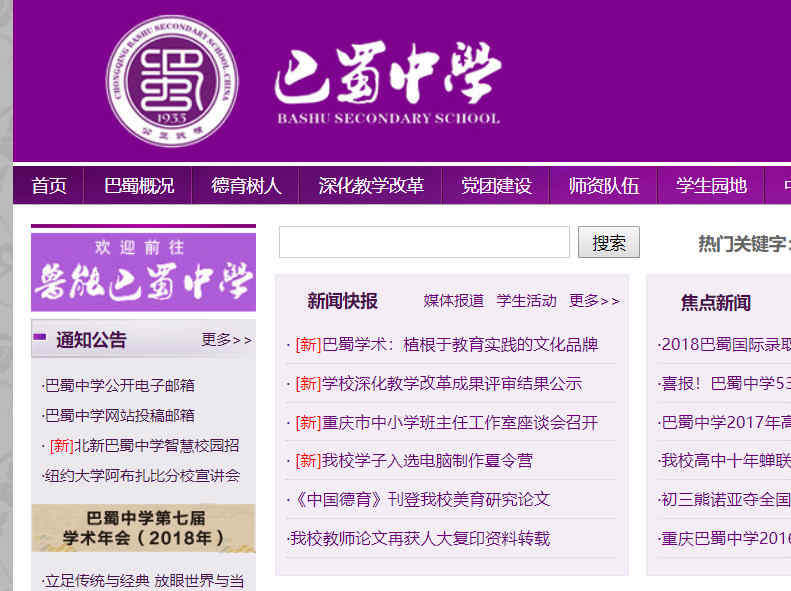Open 巴蜀中学网站投稿邮箱 notice
This screenshot has height=591, width=791.
119,416
